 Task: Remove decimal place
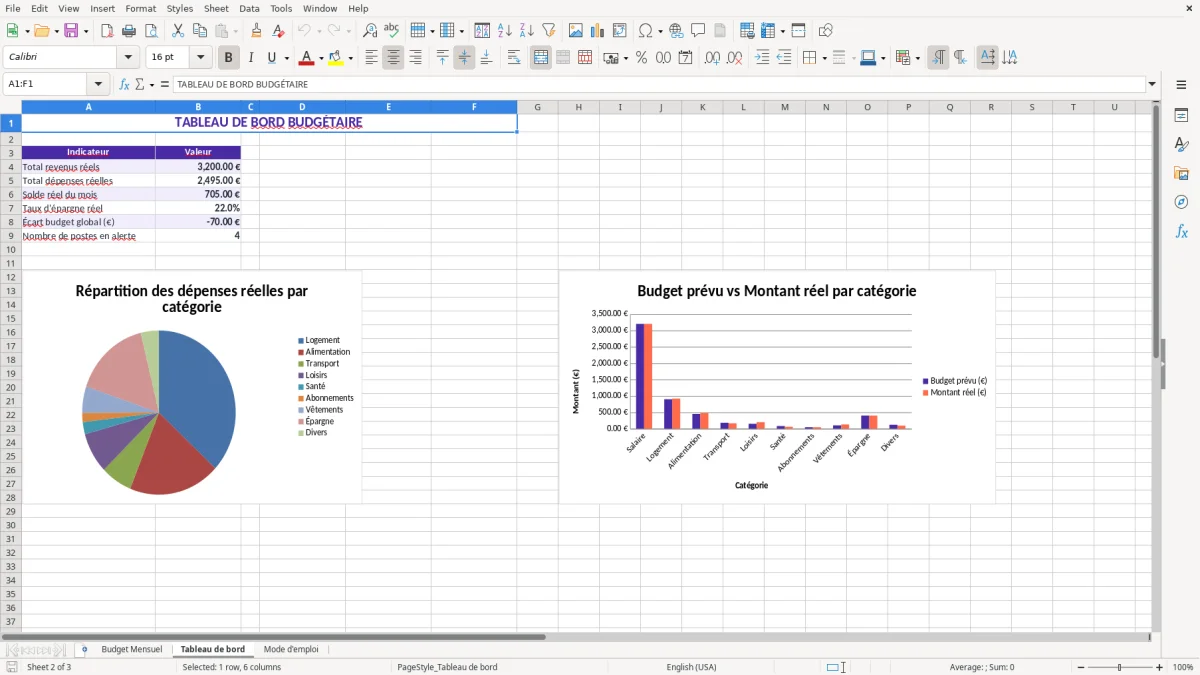(x=734, y=58)
